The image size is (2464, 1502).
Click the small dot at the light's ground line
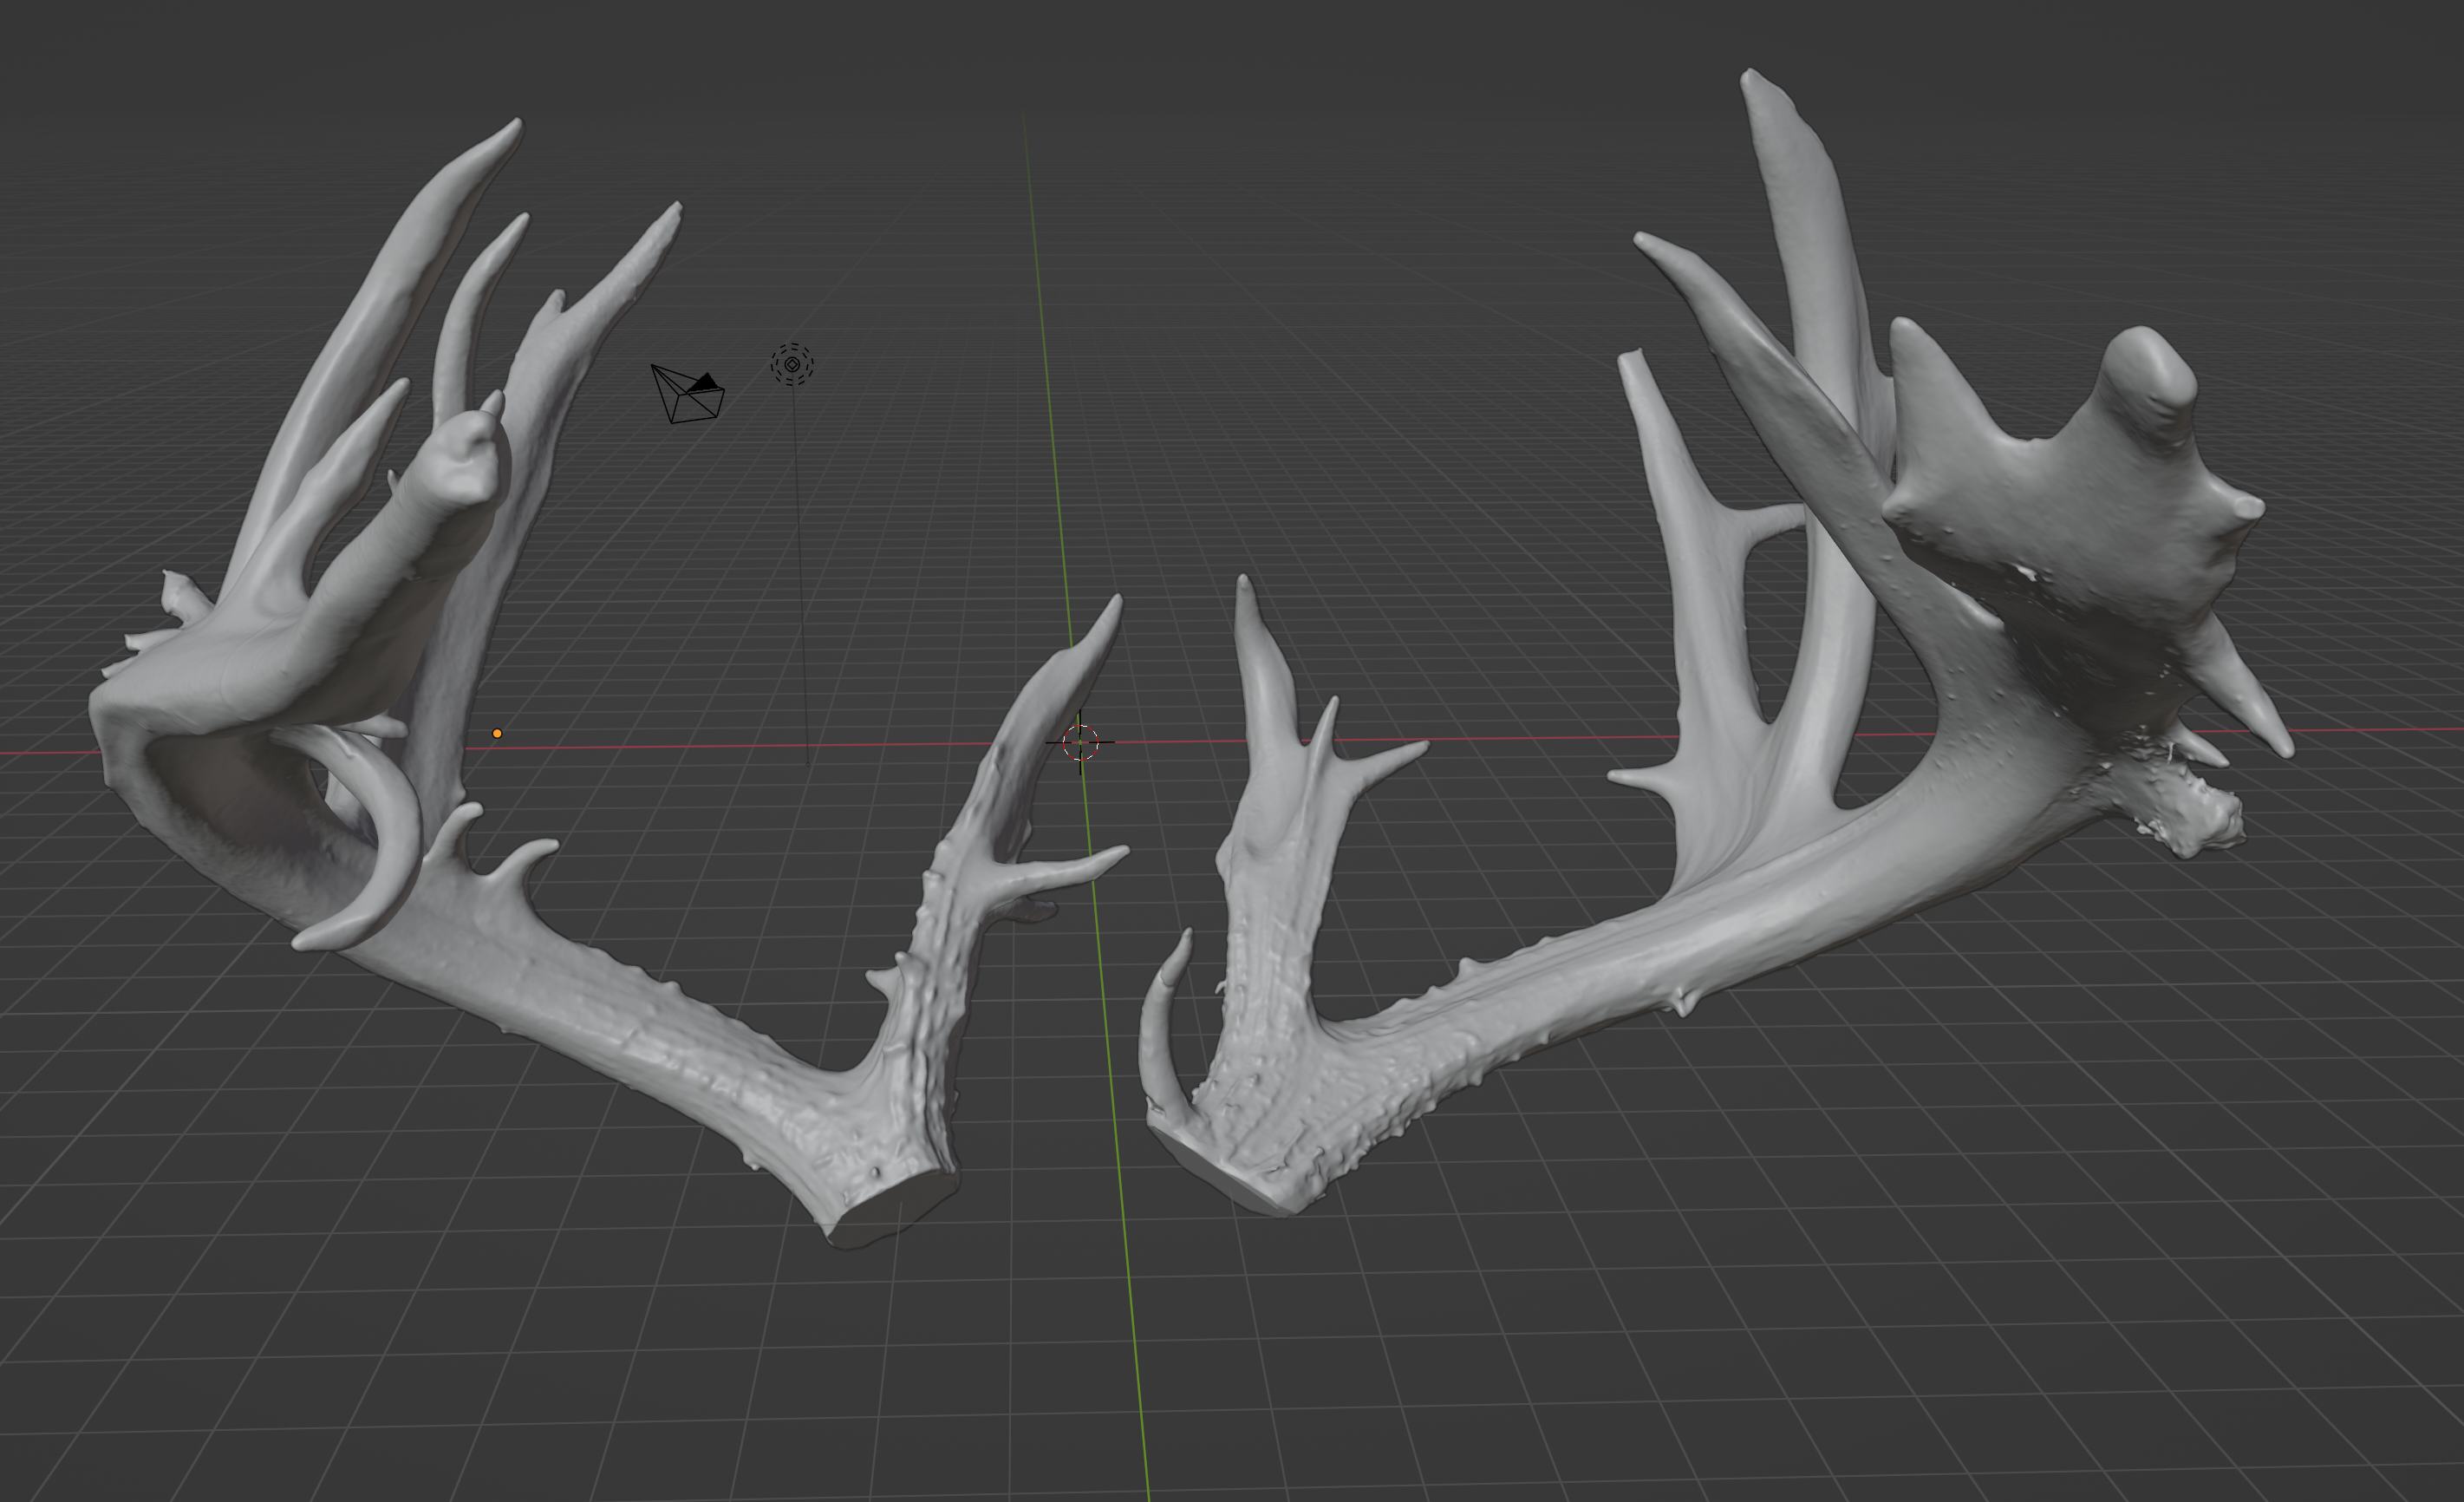tap(808, 763)
